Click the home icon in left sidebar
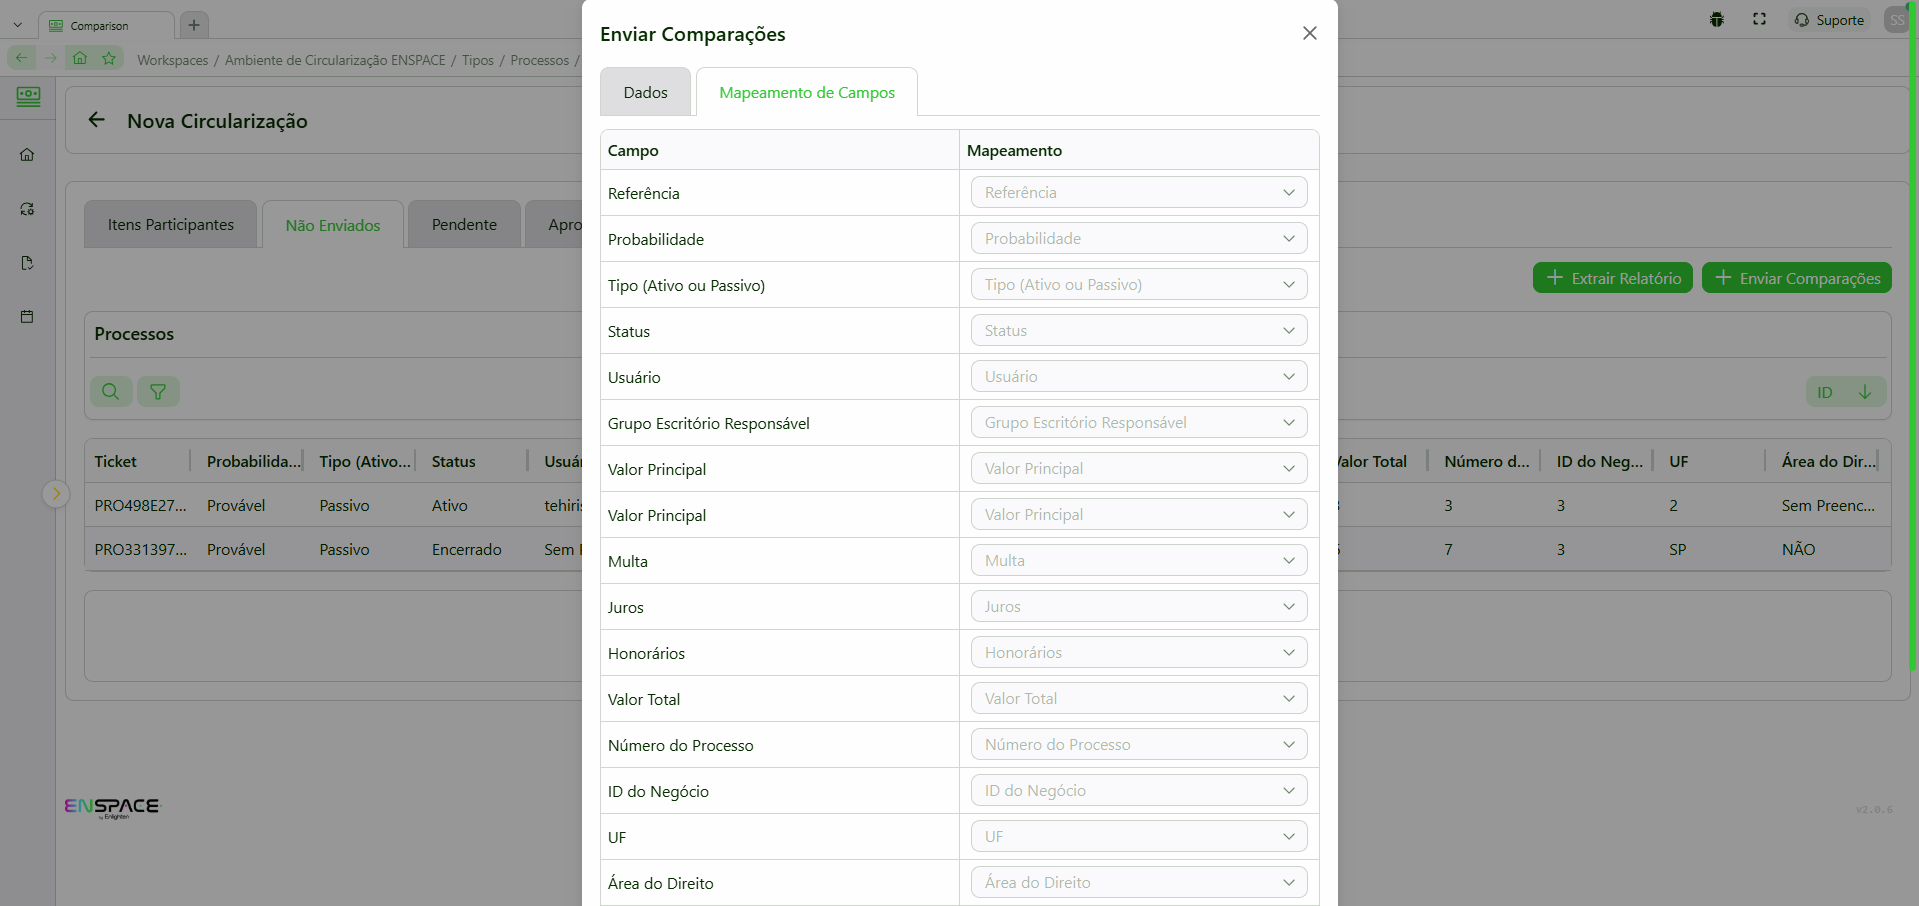The width and height of the screenshot is (1919, 906). click(x=27, y=155)
